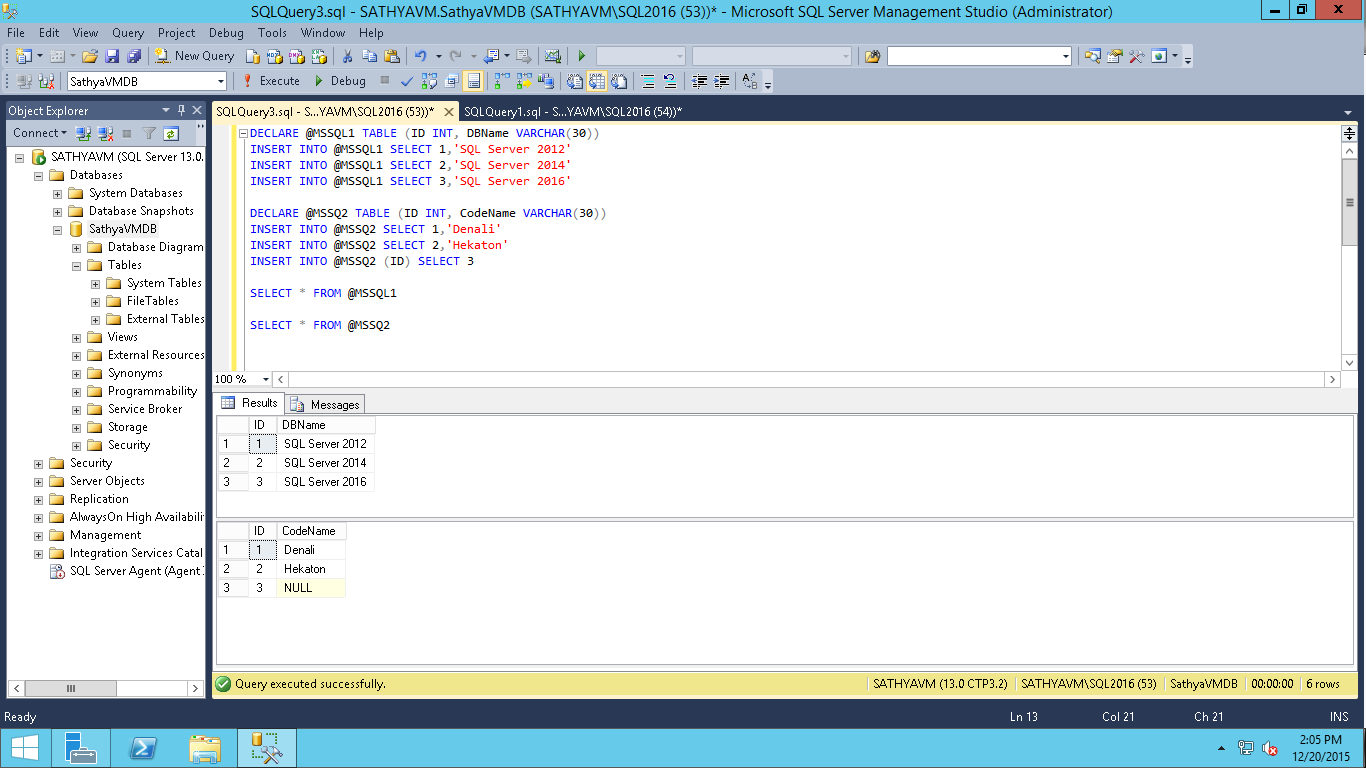Image resolution: width=1366 pixels, height=768 pixels.
Task: Click the DBName column header
Action: click(325, 425)
